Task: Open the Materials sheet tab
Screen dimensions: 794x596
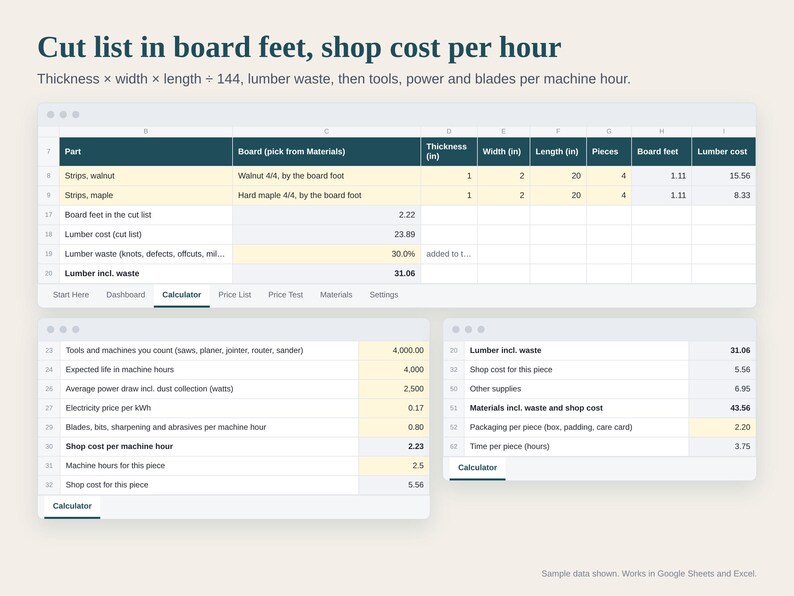Action: point(336,295)
